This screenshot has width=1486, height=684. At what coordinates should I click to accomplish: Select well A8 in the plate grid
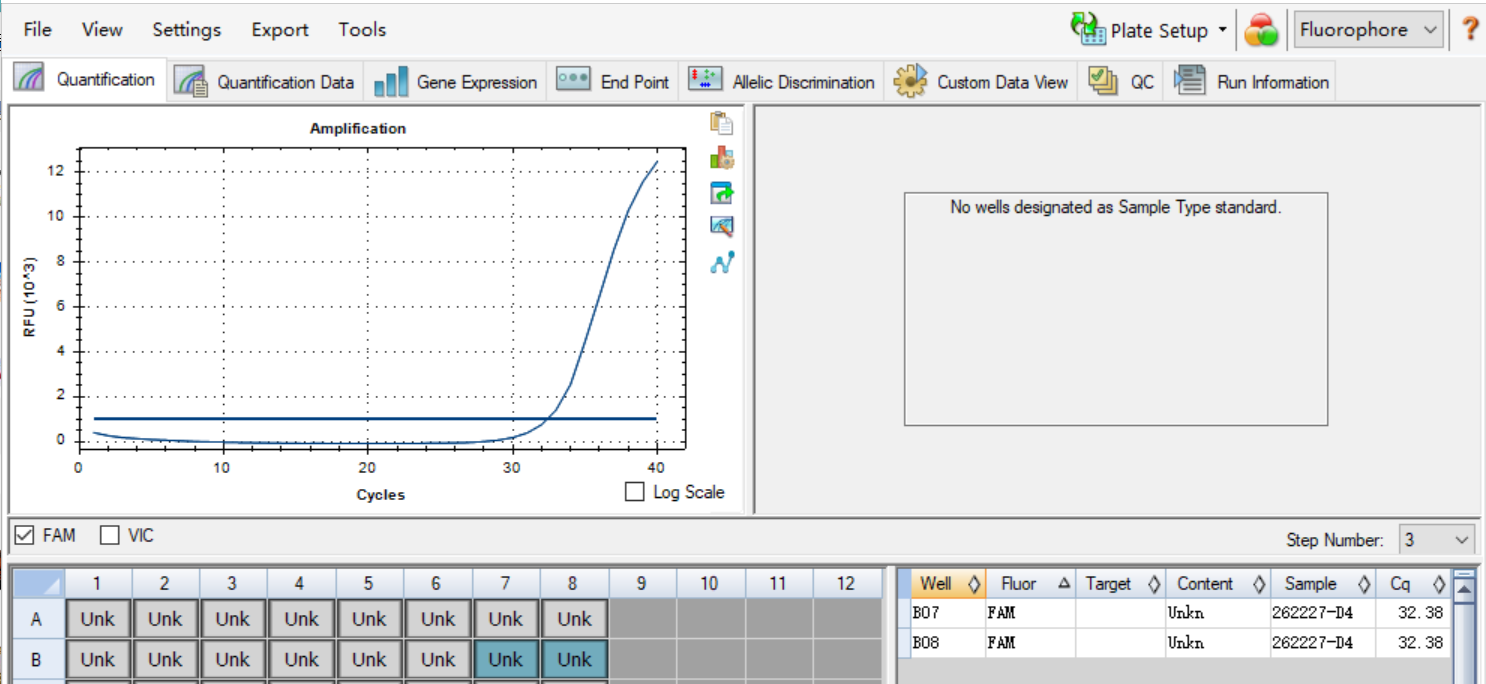coord(574,619)
